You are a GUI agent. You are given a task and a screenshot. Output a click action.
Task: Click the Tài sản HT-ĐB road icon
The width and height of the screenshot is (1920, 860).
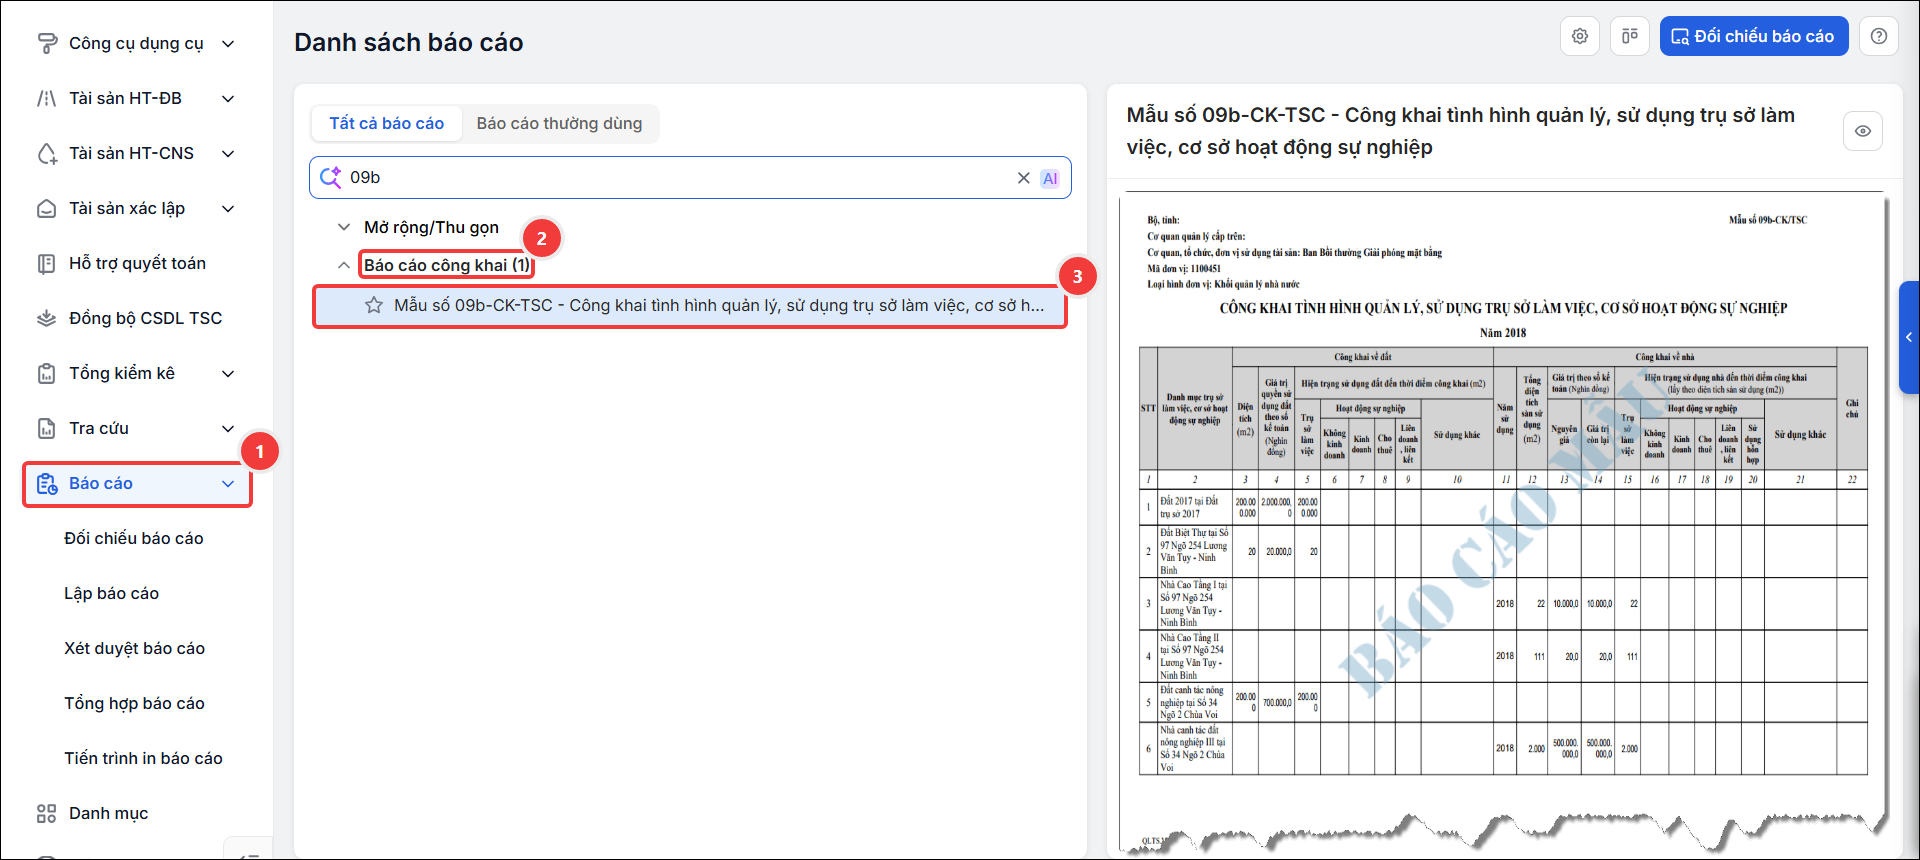46,98
